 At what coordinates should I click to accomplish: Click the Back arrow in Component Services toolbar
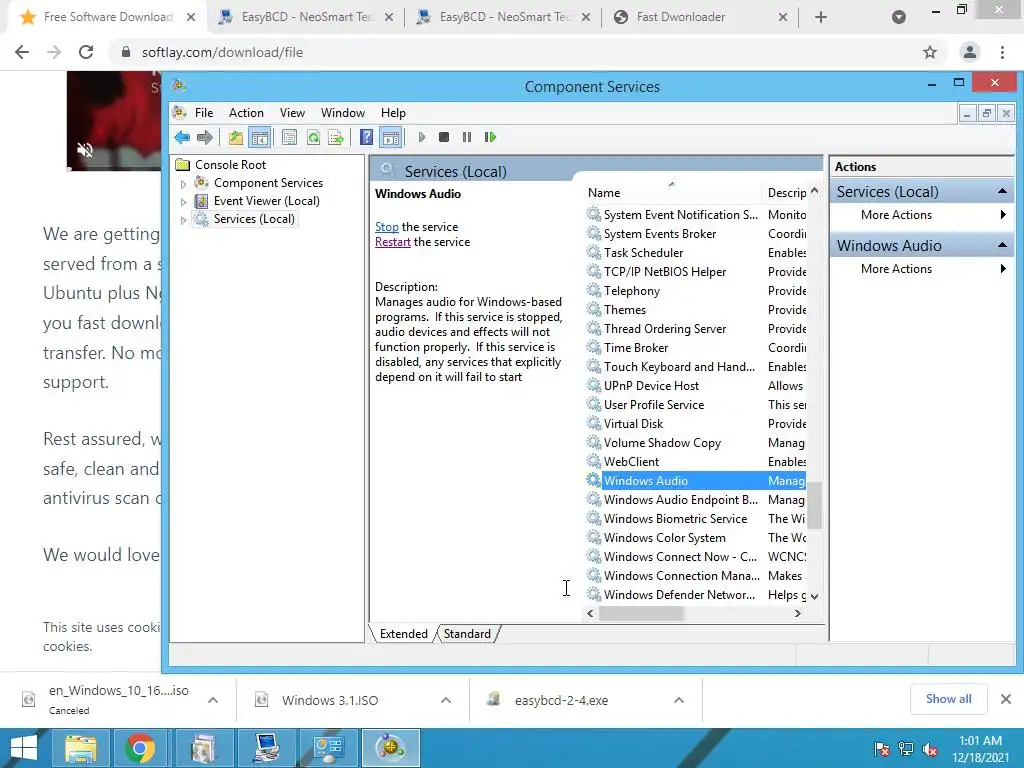[182, 137]
